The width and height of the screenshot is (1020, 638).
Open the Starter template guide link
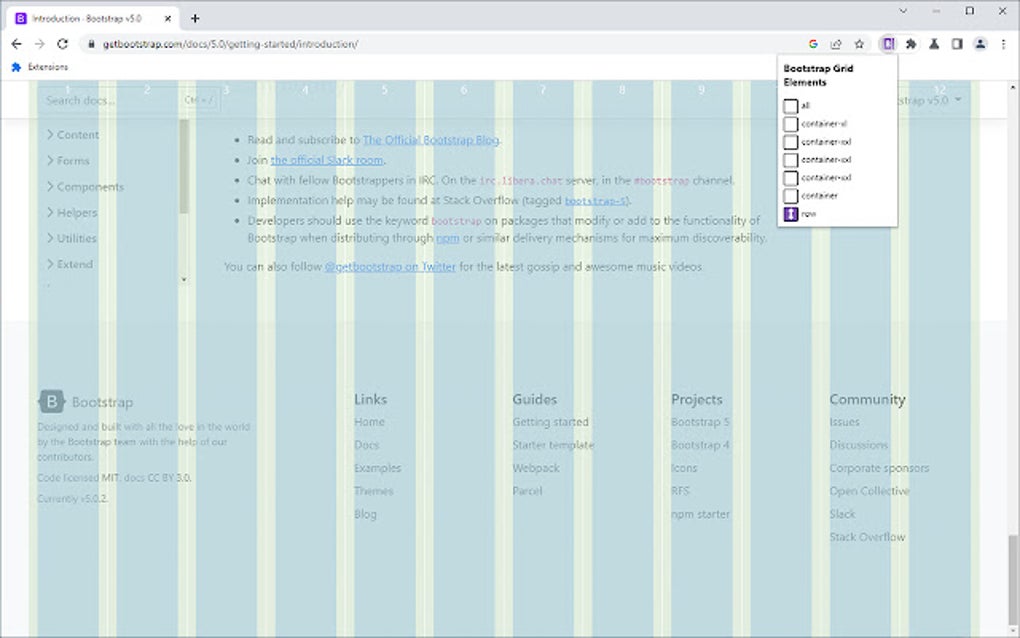[553, 445]
